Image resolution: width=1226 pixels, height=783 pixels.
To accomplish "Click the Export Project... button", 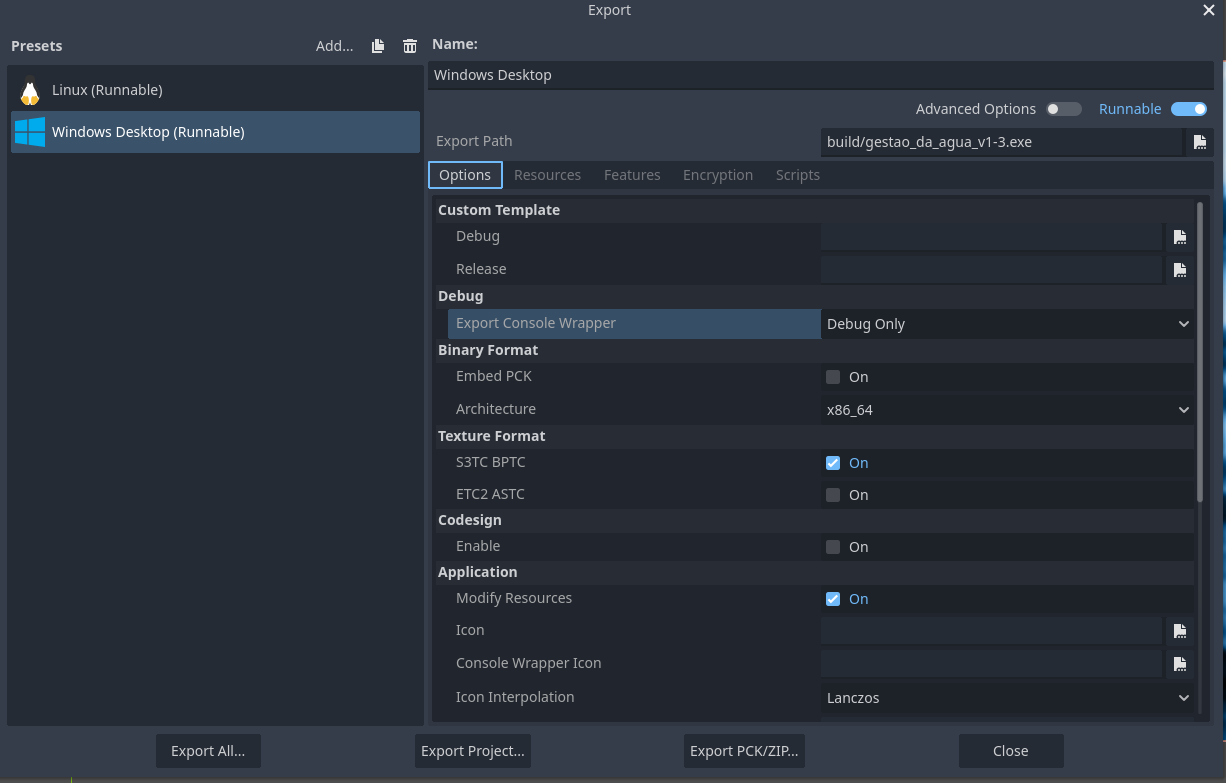I will pos(472,751).
